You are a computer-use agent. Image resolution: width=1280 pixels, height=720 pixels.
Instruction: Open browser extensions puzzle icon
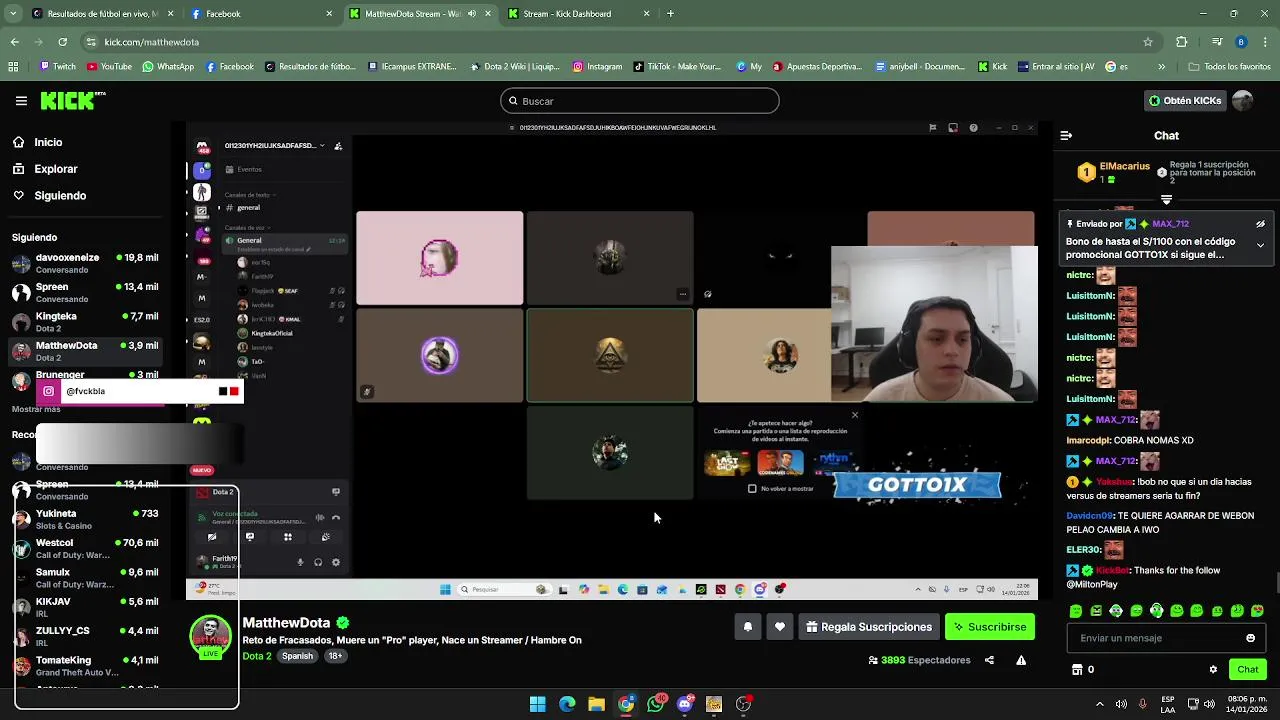[1182, 42]
